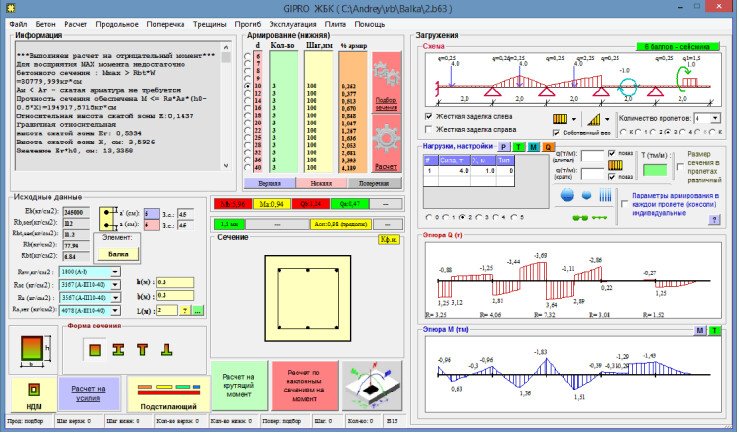Open the Файл menu

coord(18,24)
